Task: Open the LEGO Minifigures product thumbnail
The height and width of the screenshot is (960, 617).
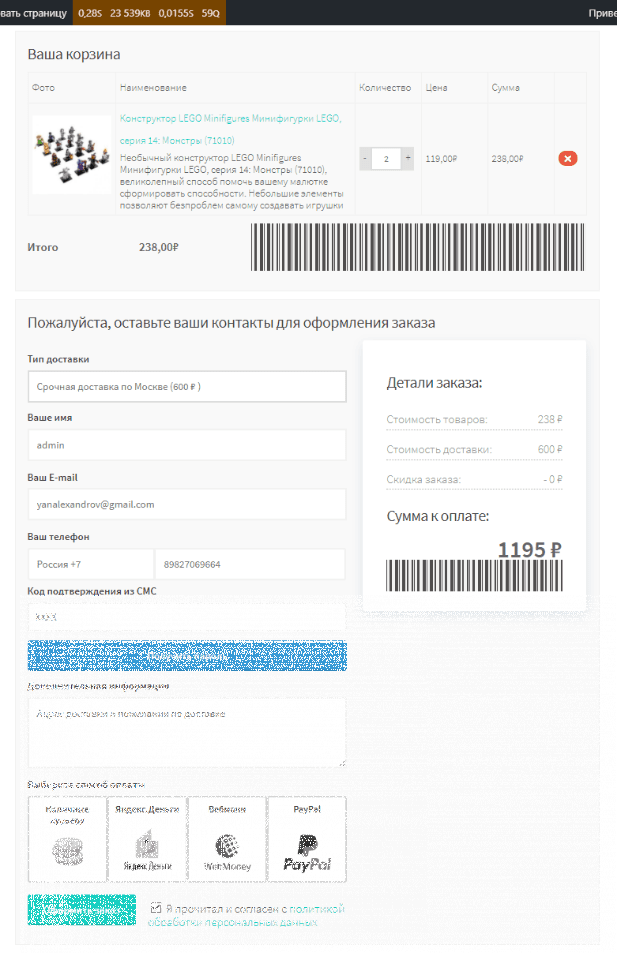Action: pyautogui.click(x=71, y=153)
